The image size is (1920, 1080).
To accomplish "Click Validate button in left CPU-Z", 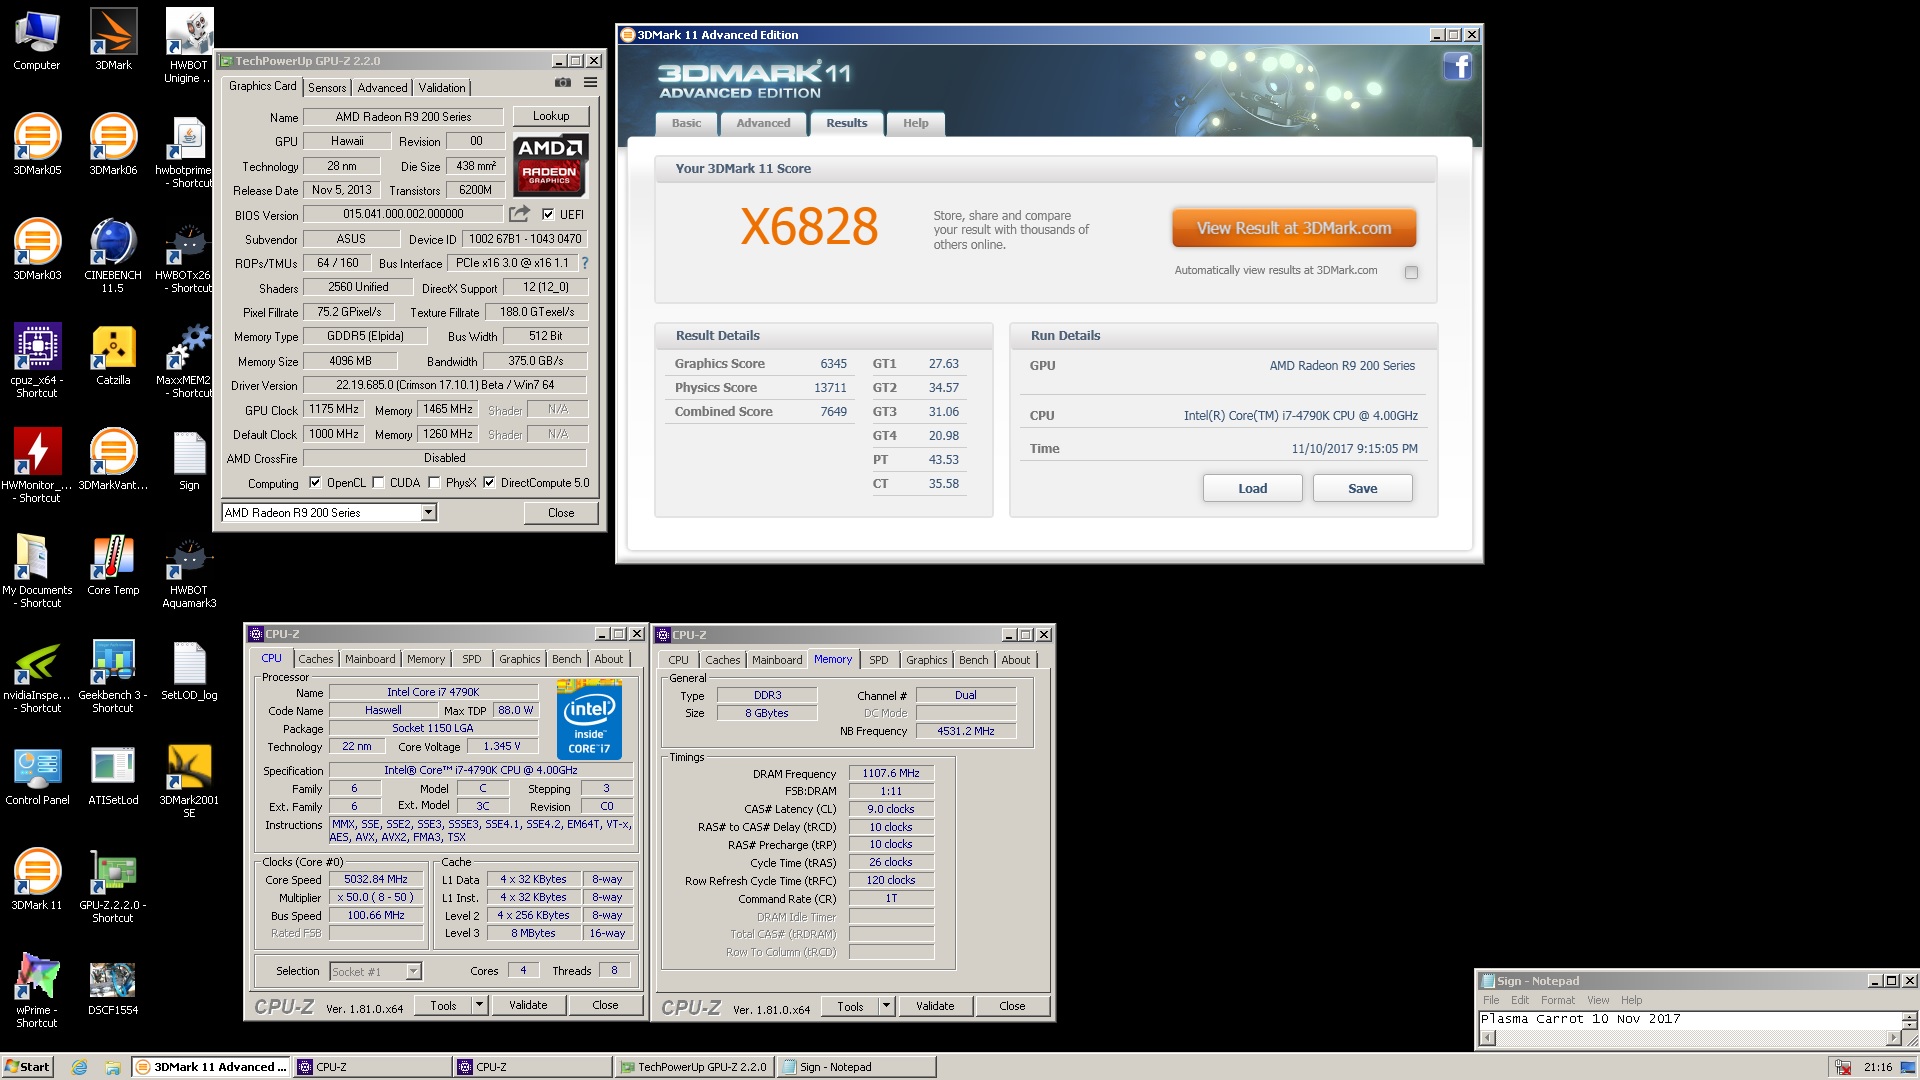I will click(x=528, y=1005).
